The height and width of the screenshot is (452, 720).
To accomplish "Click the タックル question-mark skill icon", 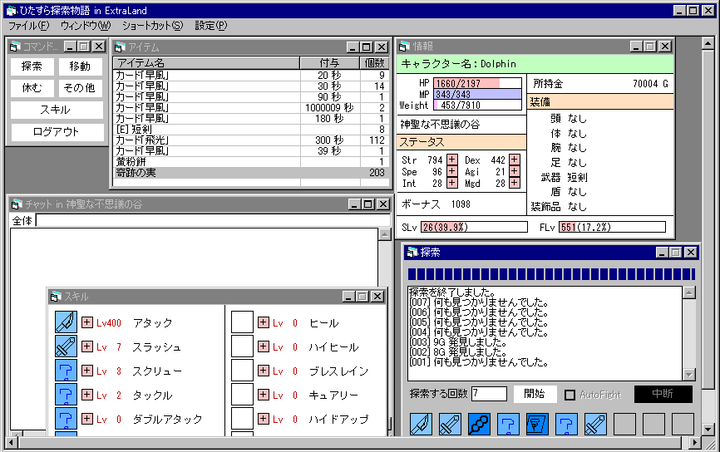I will (x=66, y=394).
